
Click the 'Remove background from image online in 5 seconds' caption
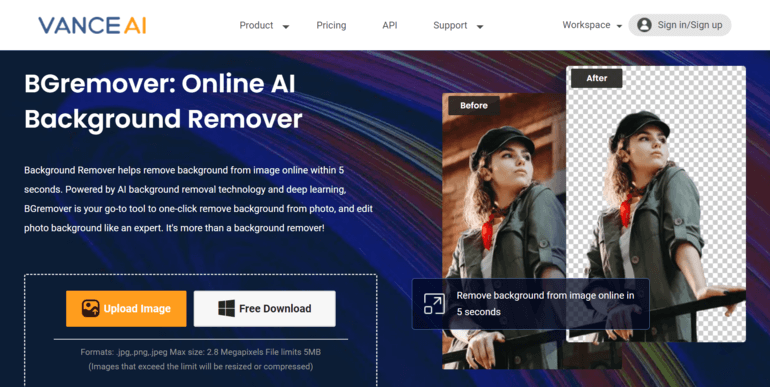pyautogui.click(x=545, y=304)
